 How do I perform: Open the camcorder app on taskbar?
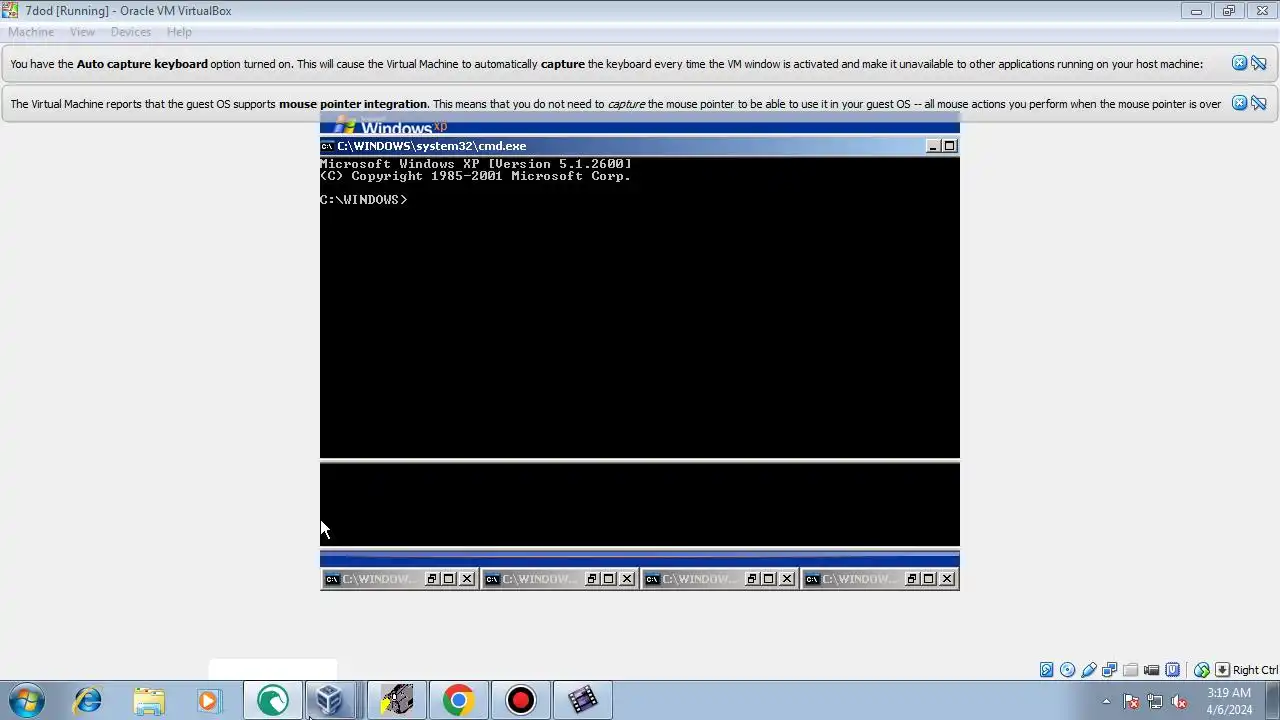(397, 700)
